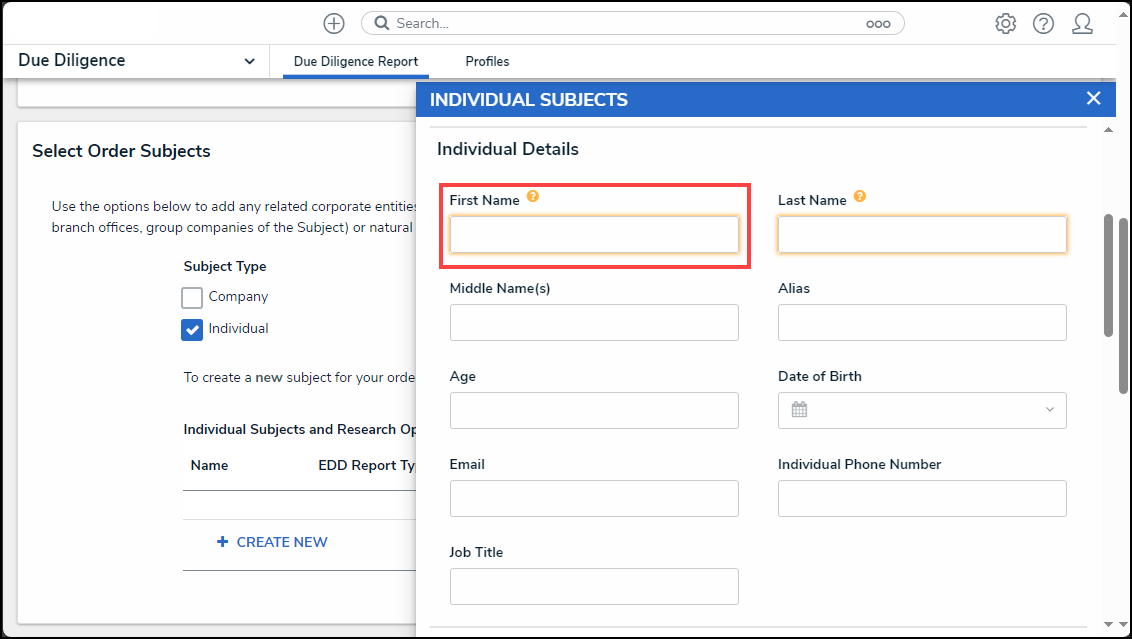The width and height of the screenshot is (1132, 639).
Task: Click the plus create icon beside search
Action: 334,24
